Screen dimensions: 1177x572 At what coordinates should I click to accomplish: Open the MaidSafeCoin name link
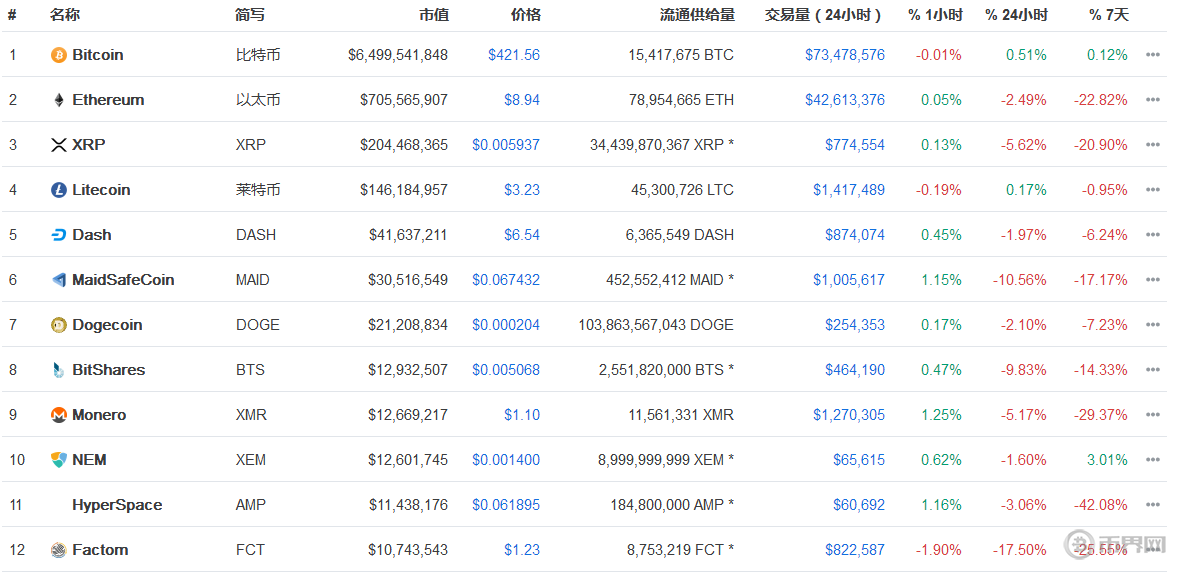(x=123, y=280)
